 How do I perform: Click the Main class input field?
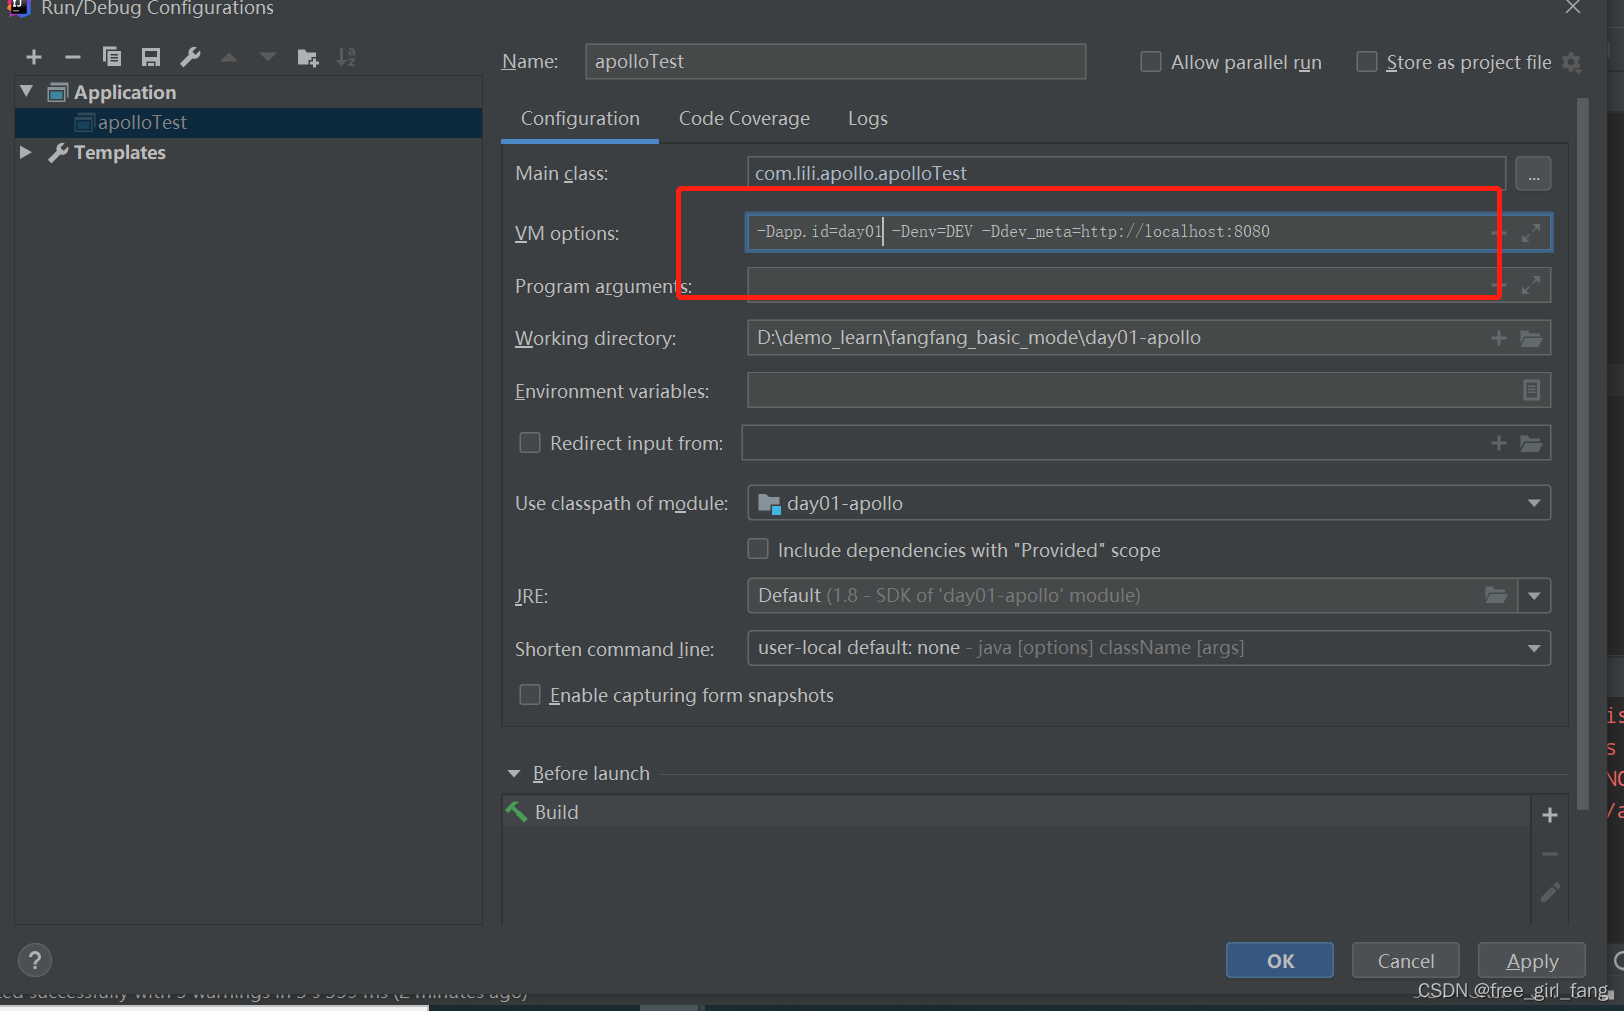tap(1126, 173)
